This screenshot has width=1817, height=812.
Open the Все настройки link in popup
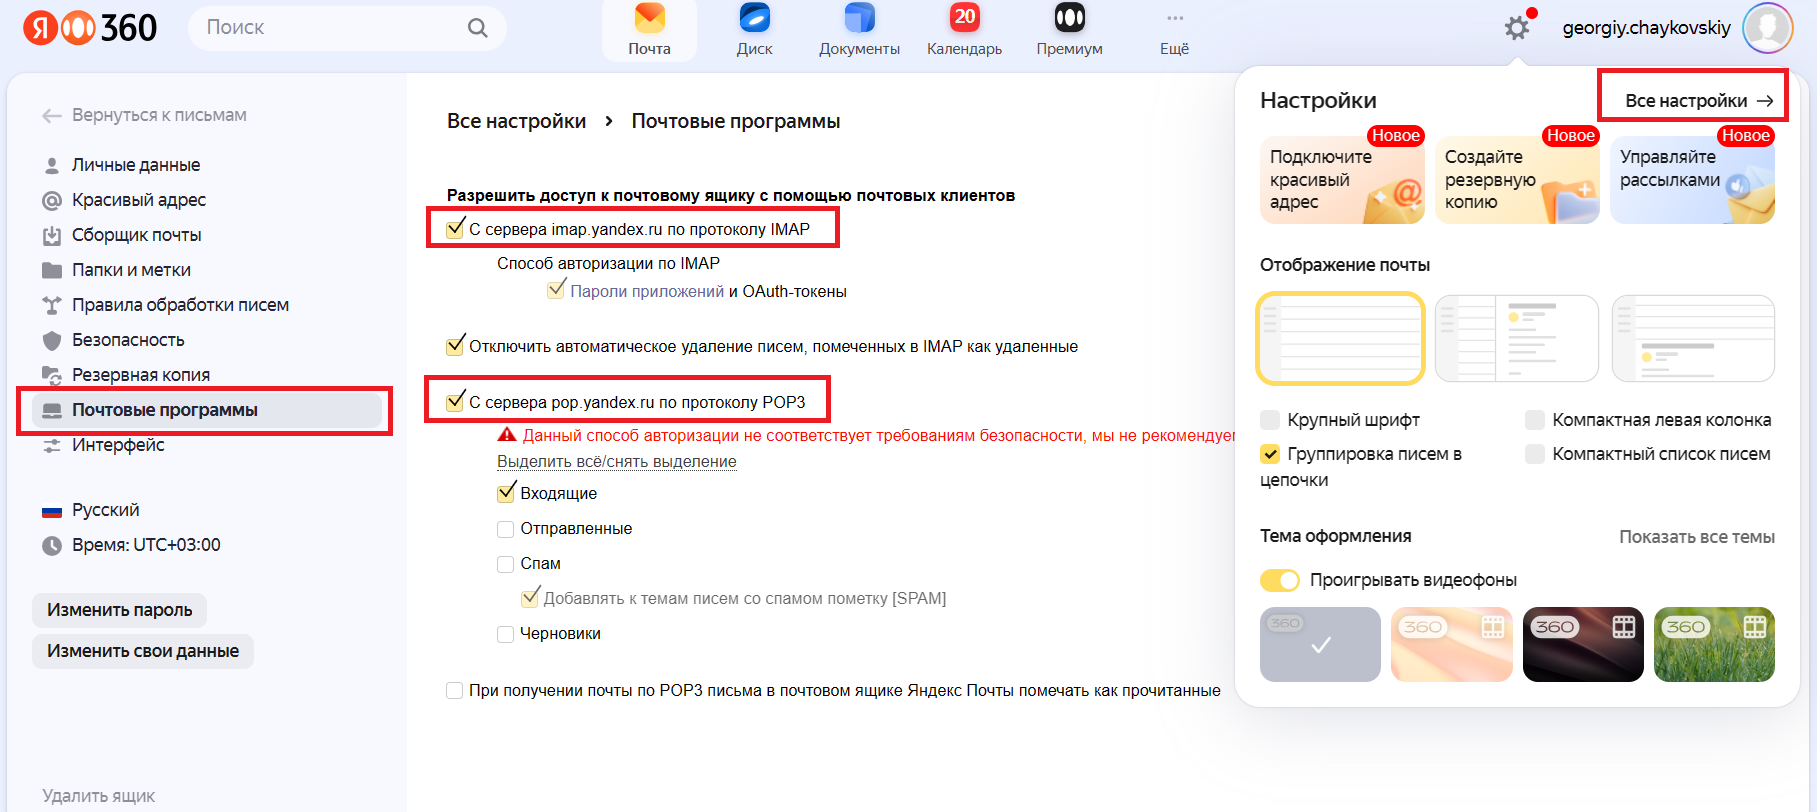pyautogui.click(x=1699, y=101)
